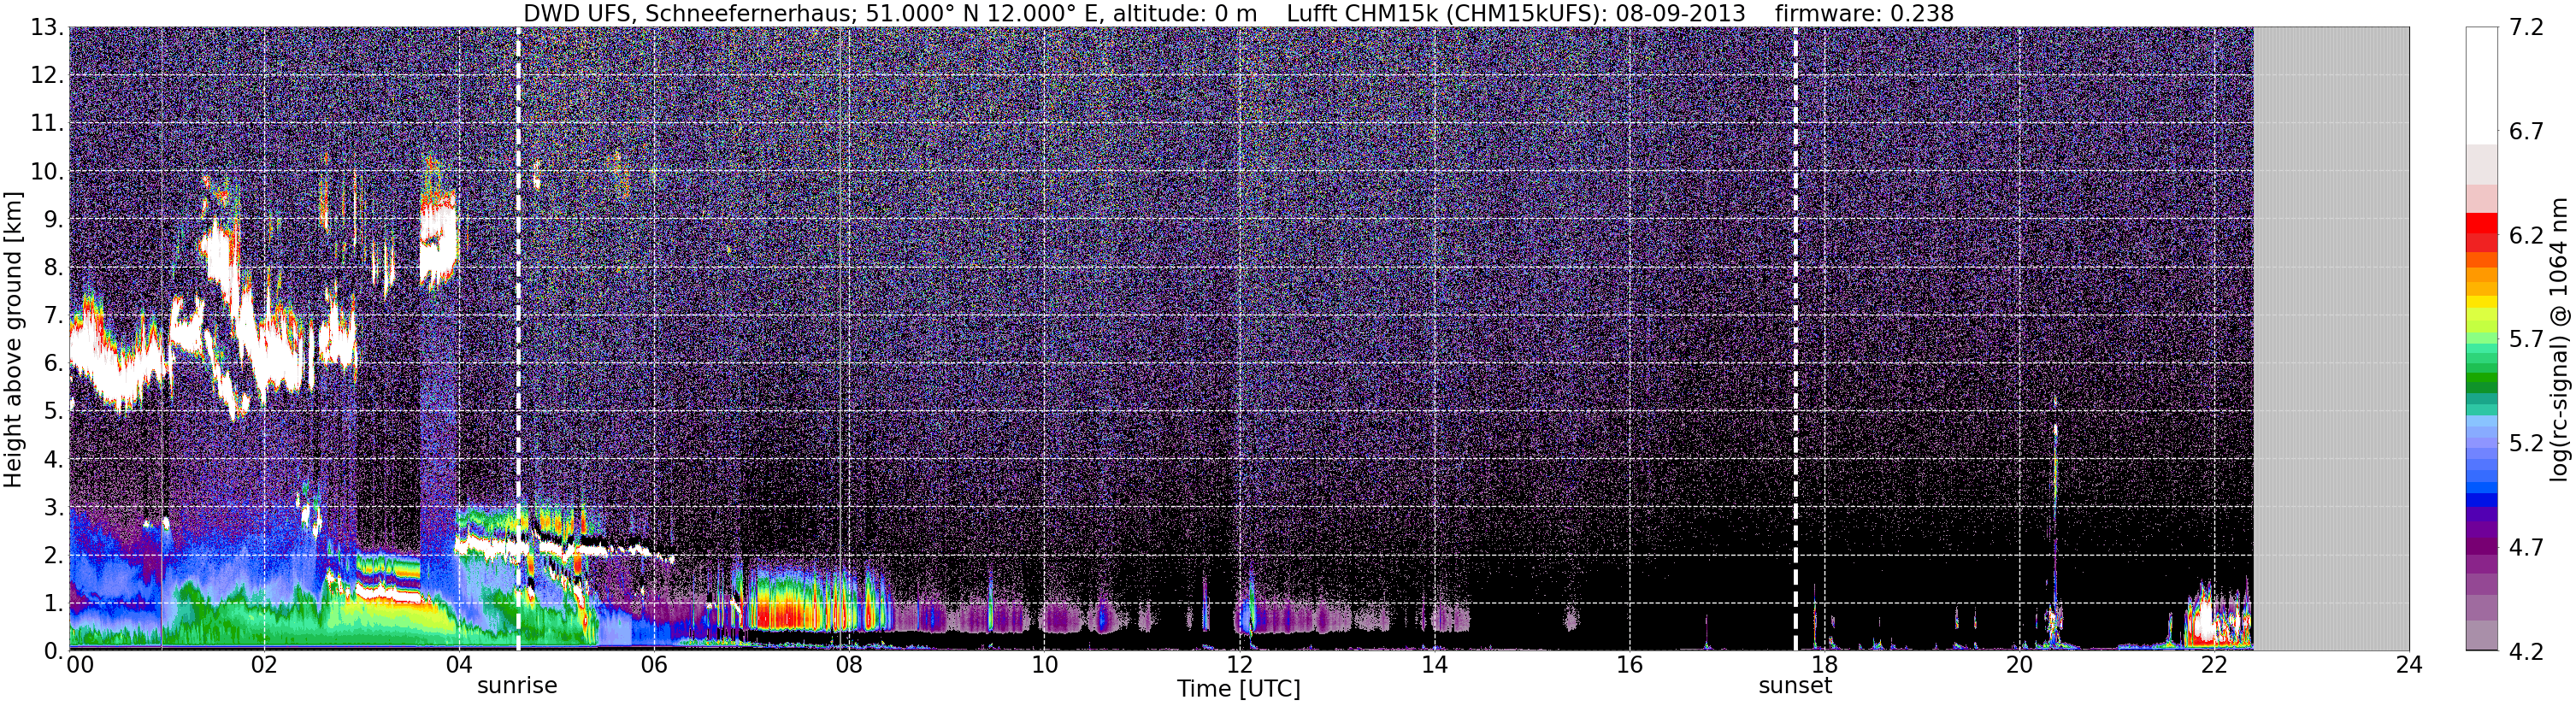
Task: Click the 'sunset' label below the time axis
Action: pyautogui.click(x=1795, y=686)
